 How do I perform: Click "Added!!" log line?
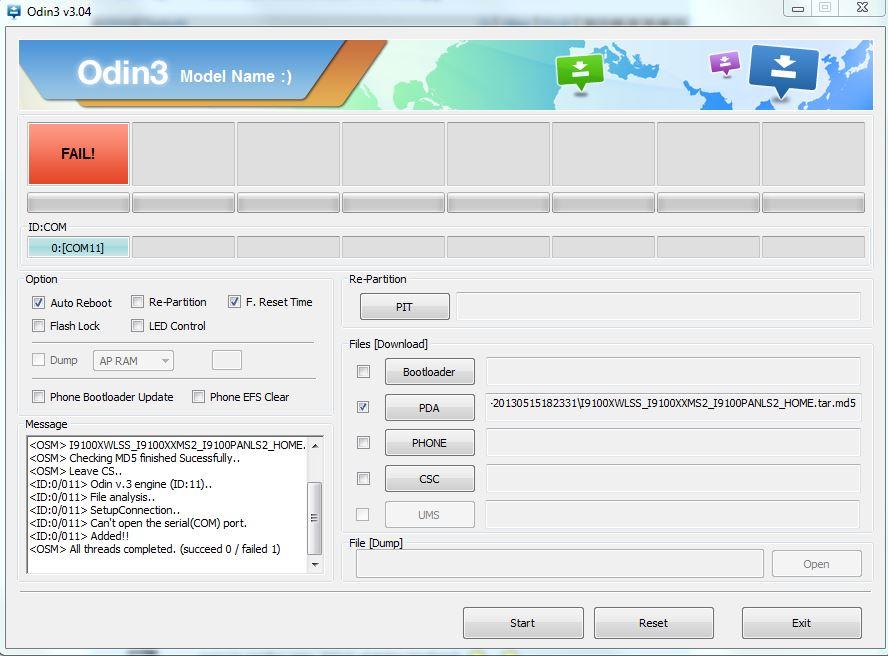(x=79, y=536)
